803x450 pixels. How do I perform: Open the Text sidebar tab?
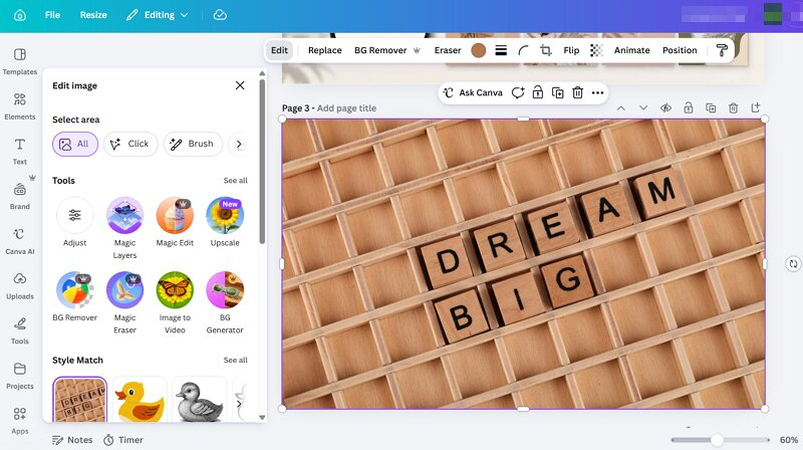click(x=19, y=151)
